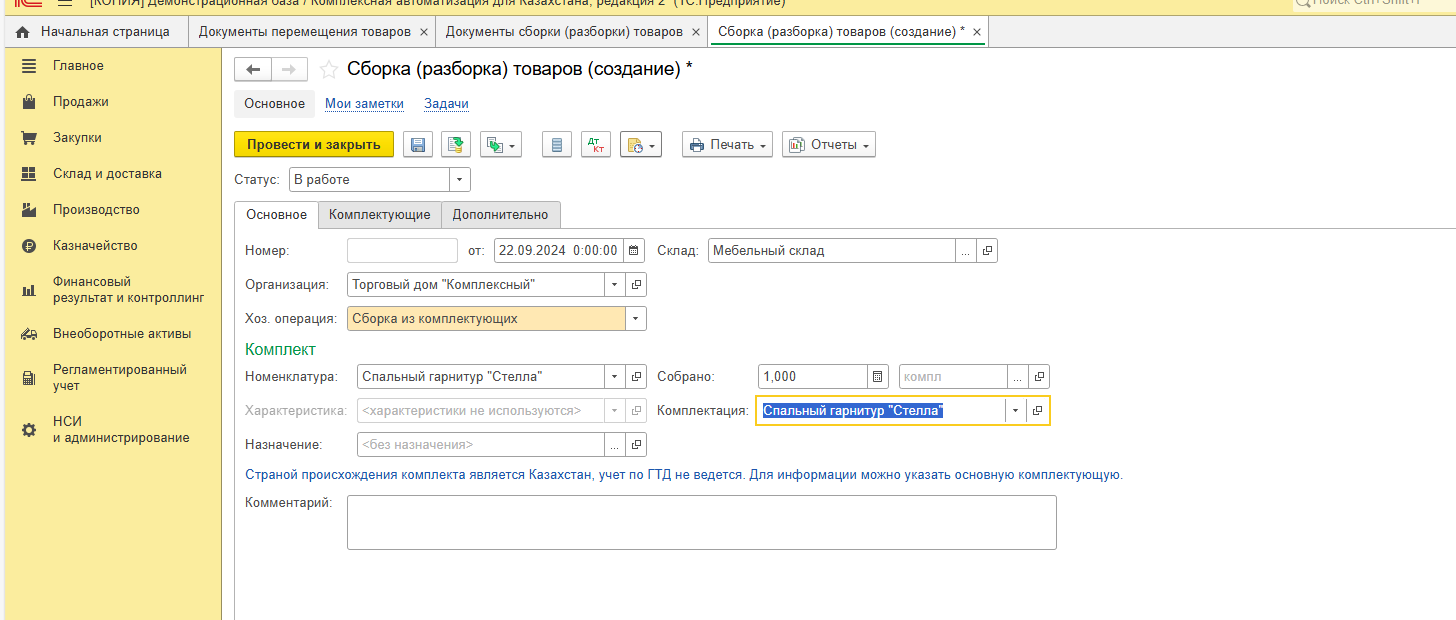Click into the Комментарий text field
The width and height of the screenshot is (1456, 620).
[701, 522]
